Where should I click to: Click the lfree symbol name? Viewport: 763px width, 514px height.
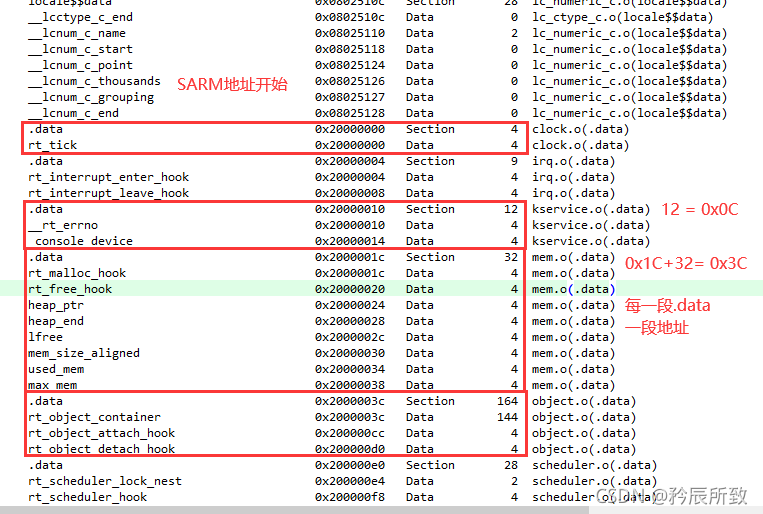coord(45,337)
